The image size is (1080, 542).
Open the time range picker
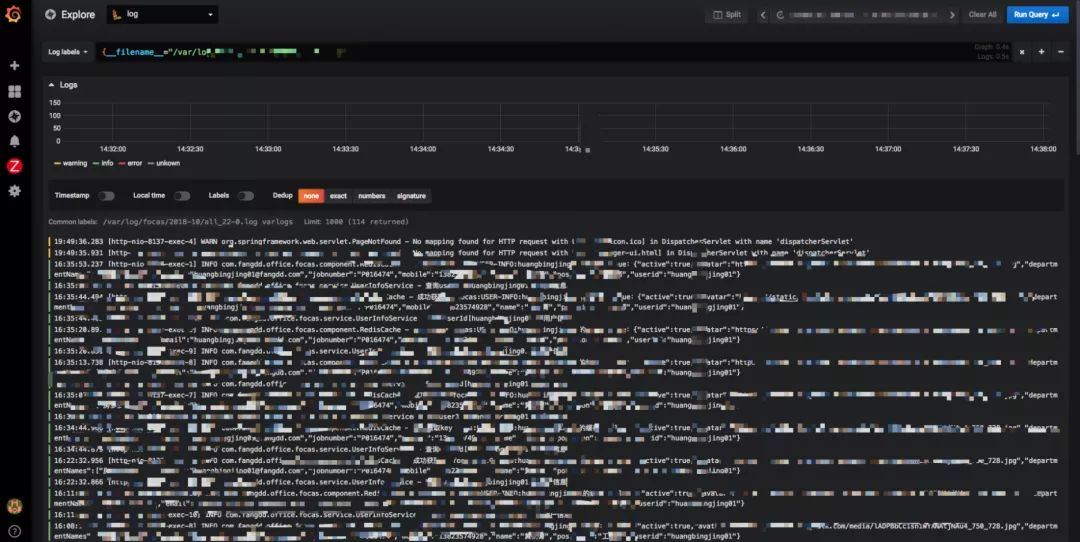click(858, 14)
